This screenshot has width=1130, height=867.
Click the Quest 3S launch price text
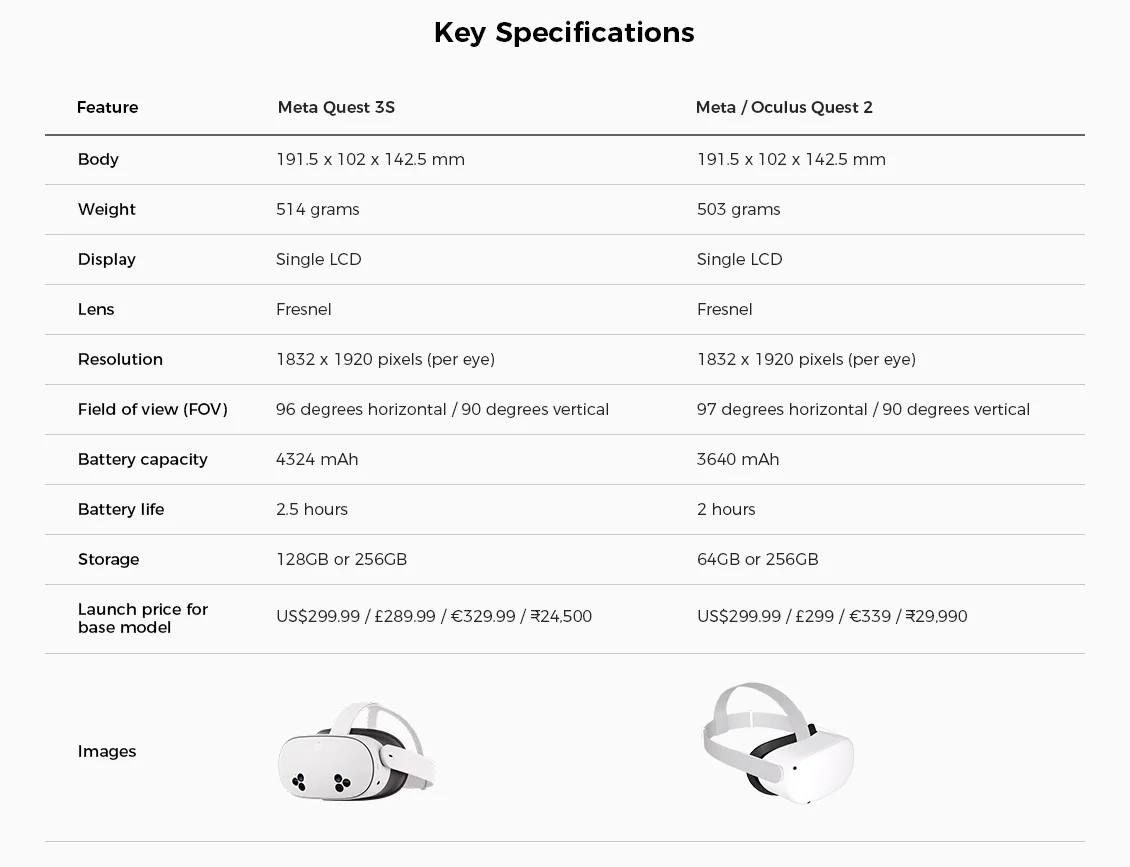click(x=433, y=616)
